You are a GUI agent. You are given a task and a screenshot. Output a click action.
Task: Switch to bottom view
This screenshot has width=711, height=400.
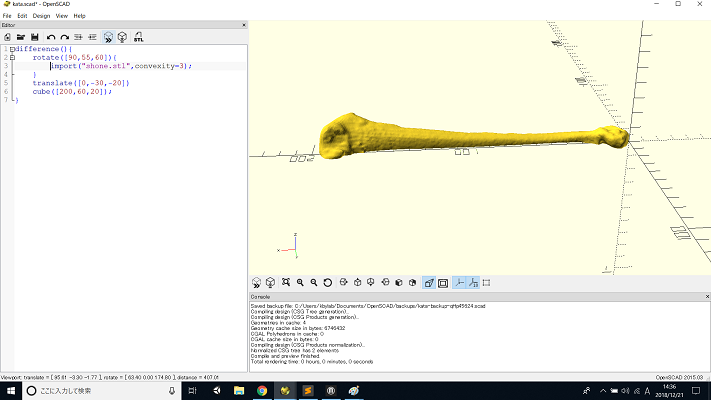pyautogui.click(x=371, y=283)
